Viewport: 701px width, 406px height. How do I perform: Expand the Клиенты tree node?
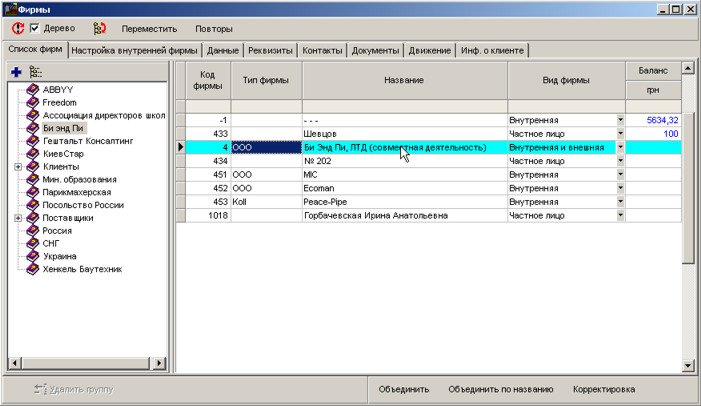click(18, 167)
